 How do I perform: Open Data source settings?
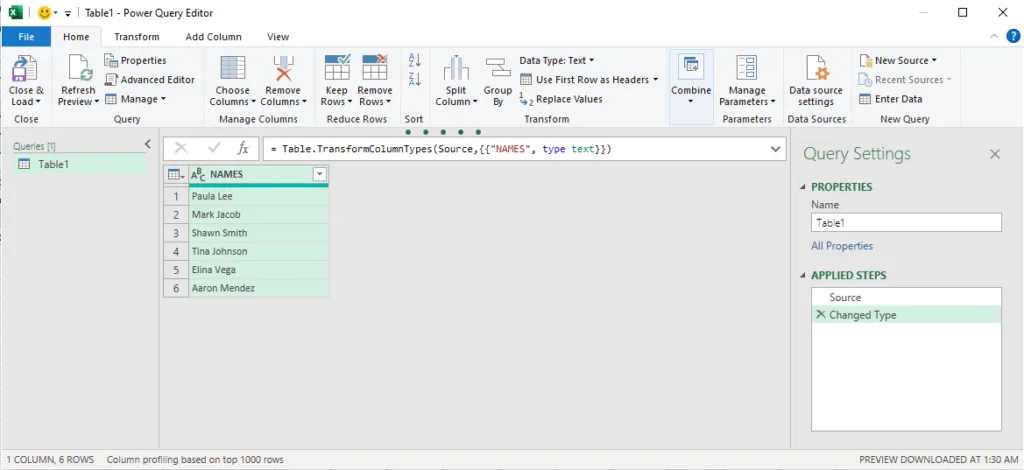click(816, 81)
